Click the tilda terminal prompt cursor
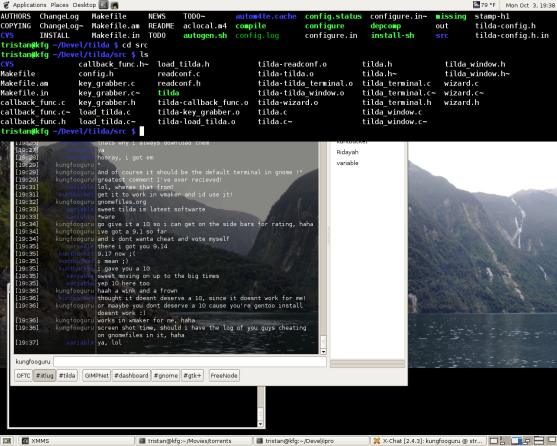The width and height of the screenshot is (557, 446). tap(142, 131)
